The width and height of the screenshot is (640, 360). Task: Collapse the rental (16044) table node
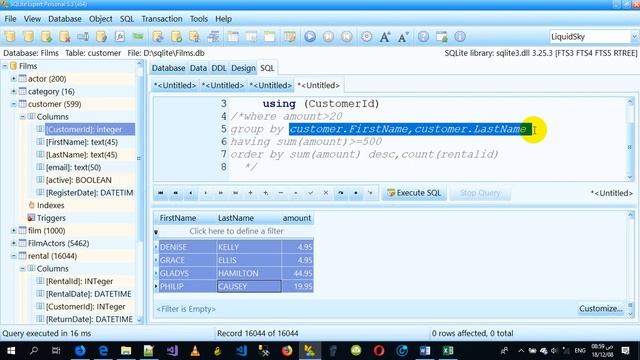tap(13, 256)
